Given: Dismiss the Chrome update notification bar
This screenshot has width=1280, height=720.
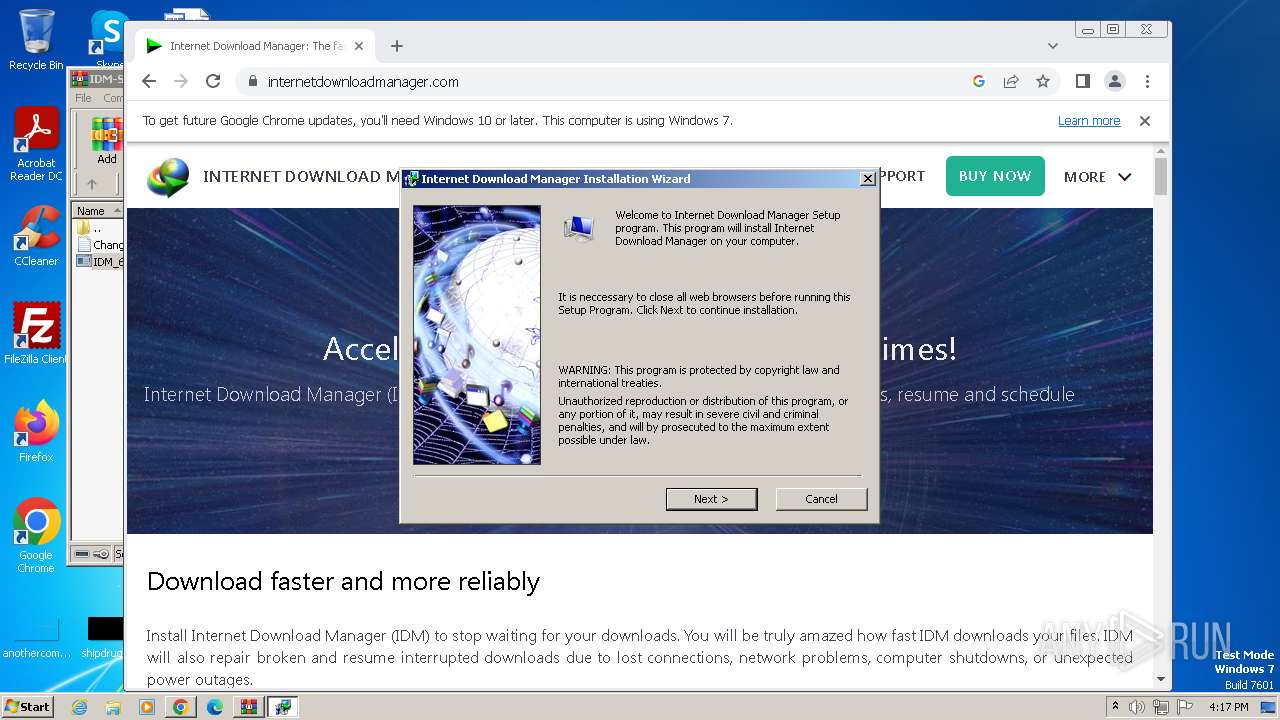Looking at the screenshot, I should pos(1145,121).
